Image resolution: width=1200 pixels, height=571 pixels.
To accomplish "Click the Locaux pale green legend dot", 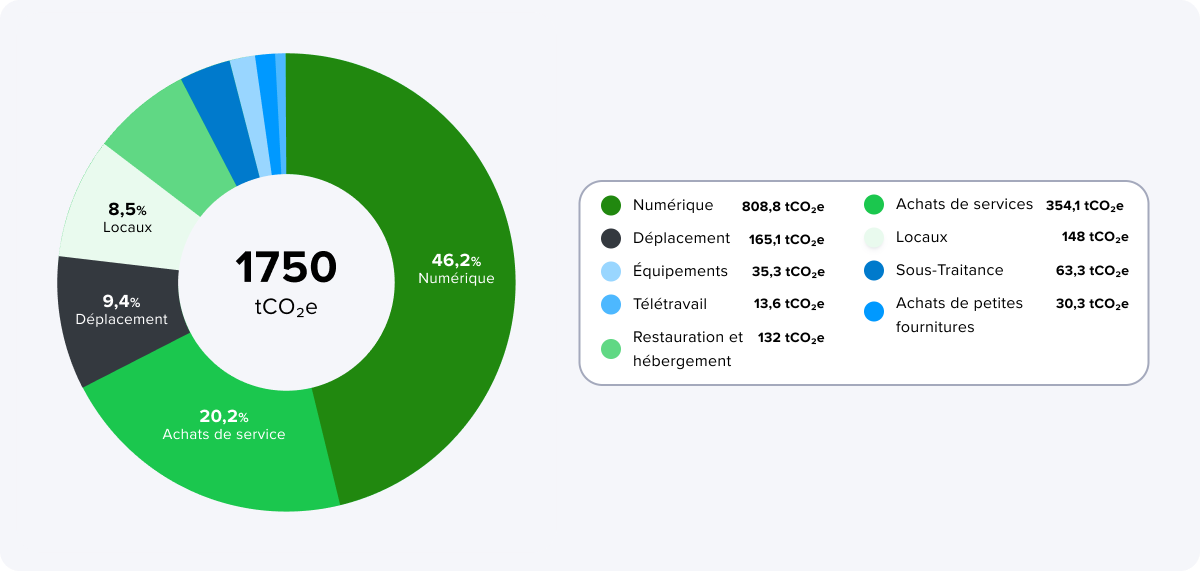I will click(x=874, y=238).
